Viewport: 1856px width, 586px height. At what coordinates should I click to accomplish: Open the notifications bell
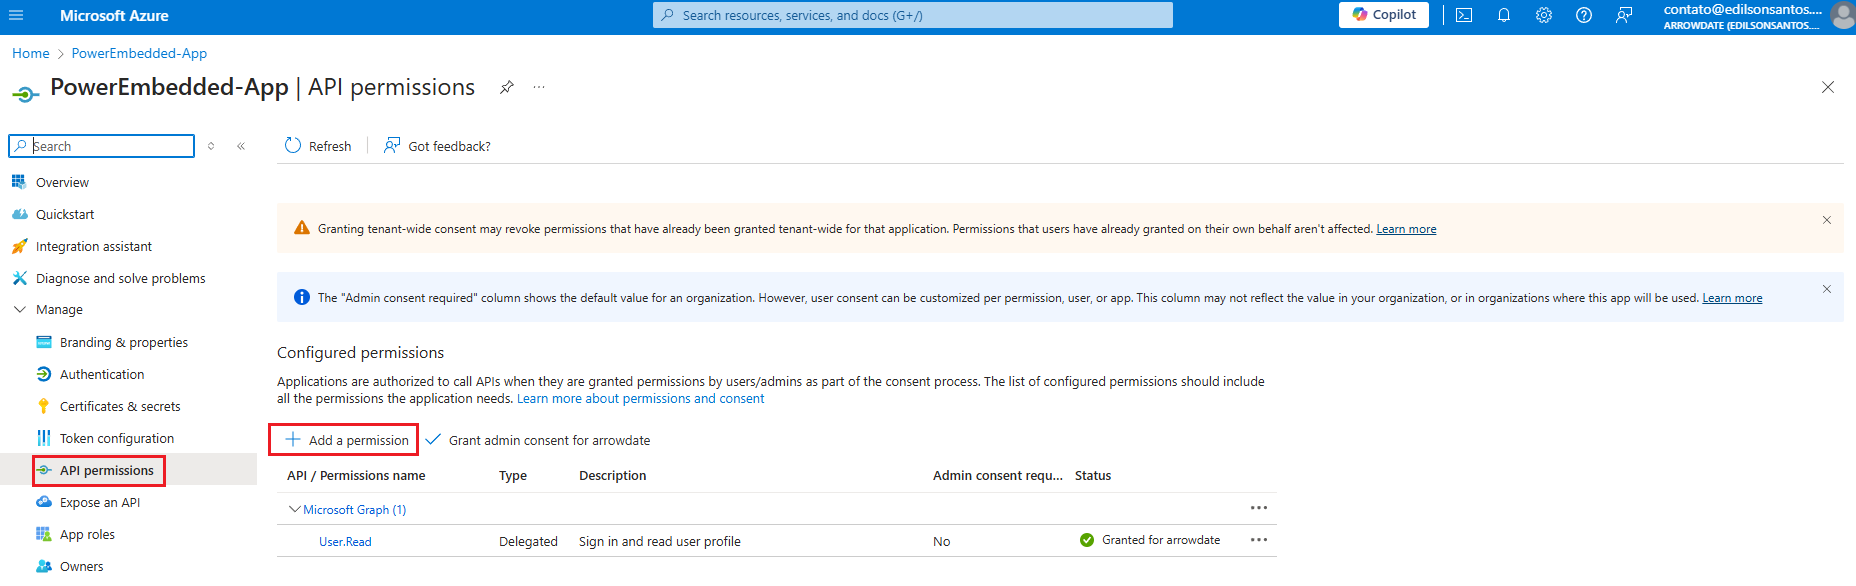pyautogui.click(x=1504, y=15)
